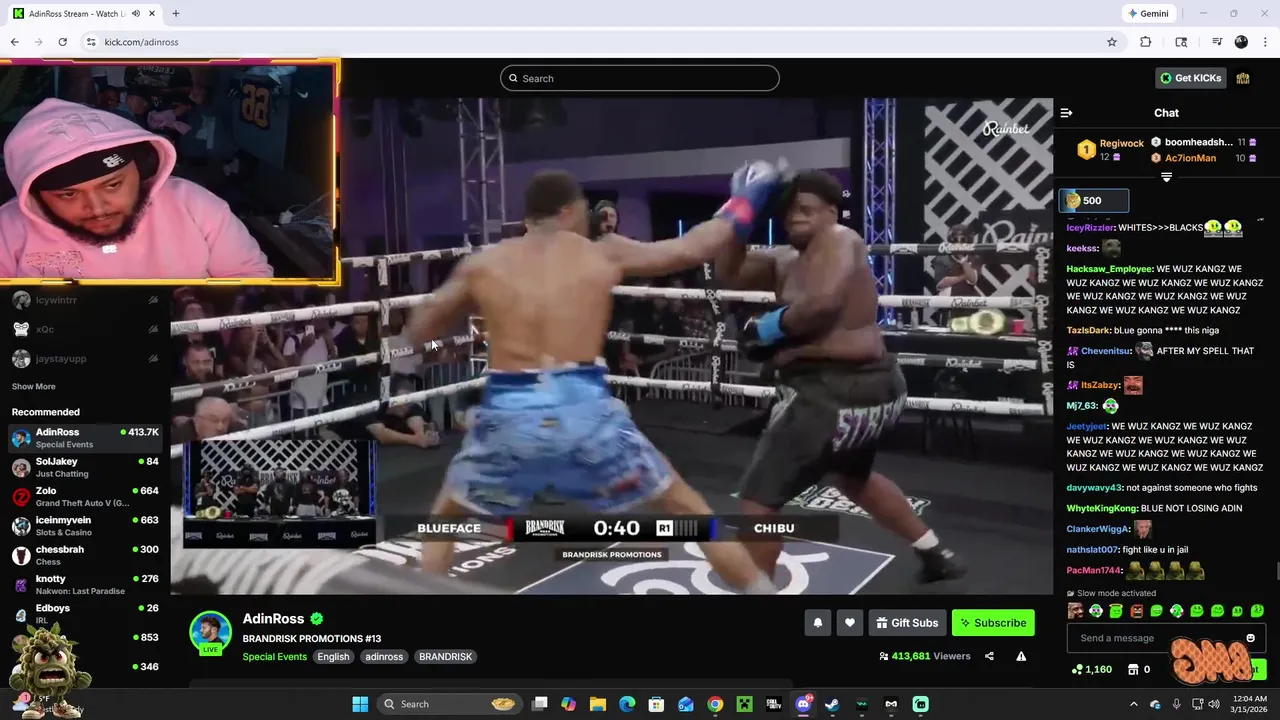1280x720 pixels.
Task: Open Steam from the taskbar
Action: coord(832,704)
